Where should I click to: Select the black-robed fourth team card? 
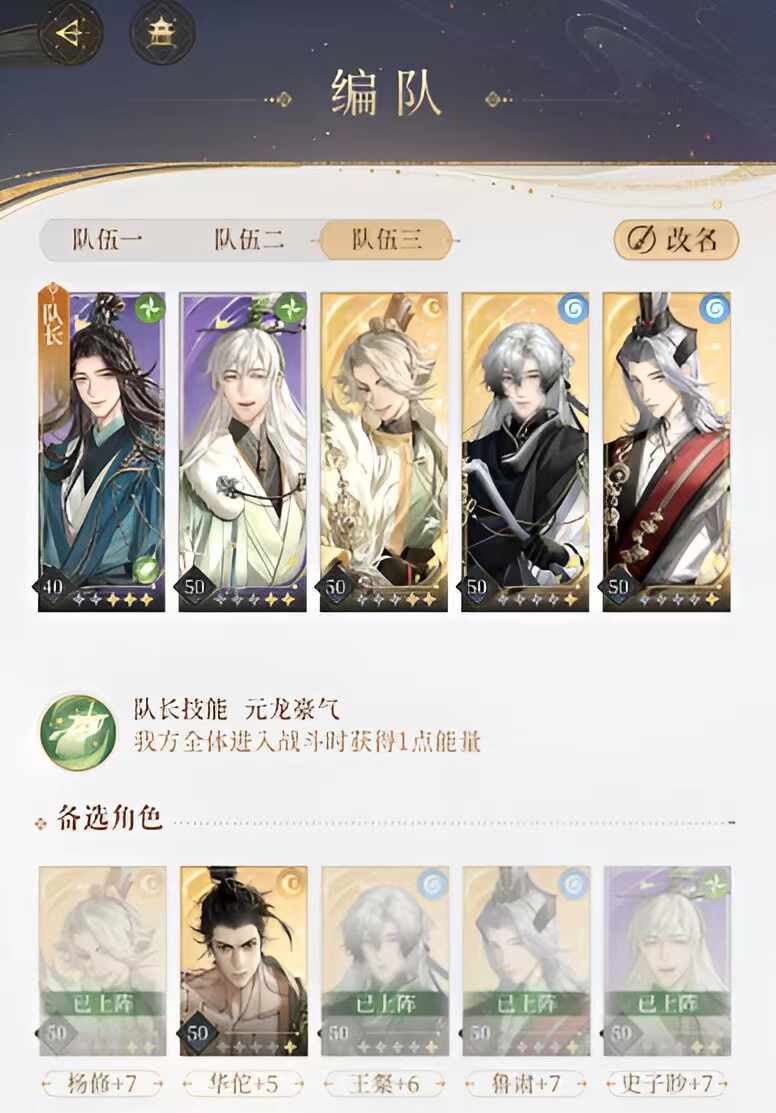(525, 452)
